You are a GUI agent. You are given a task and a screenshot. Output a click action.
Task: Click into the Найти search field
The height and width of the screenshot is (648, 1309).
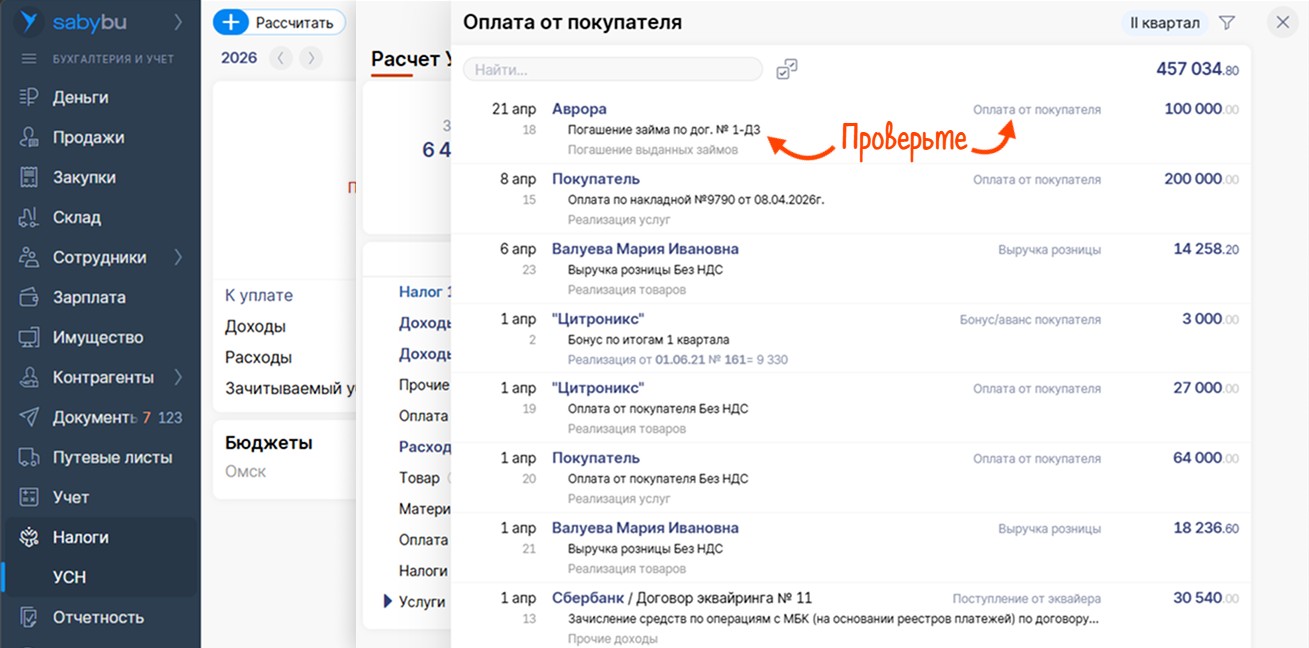[612, 69]
